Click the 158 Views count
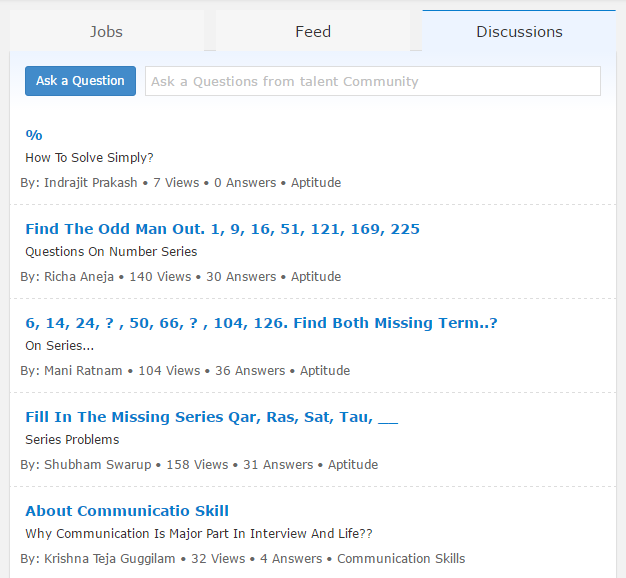This screenshot has height=578, width=626. tap(197, 465)
